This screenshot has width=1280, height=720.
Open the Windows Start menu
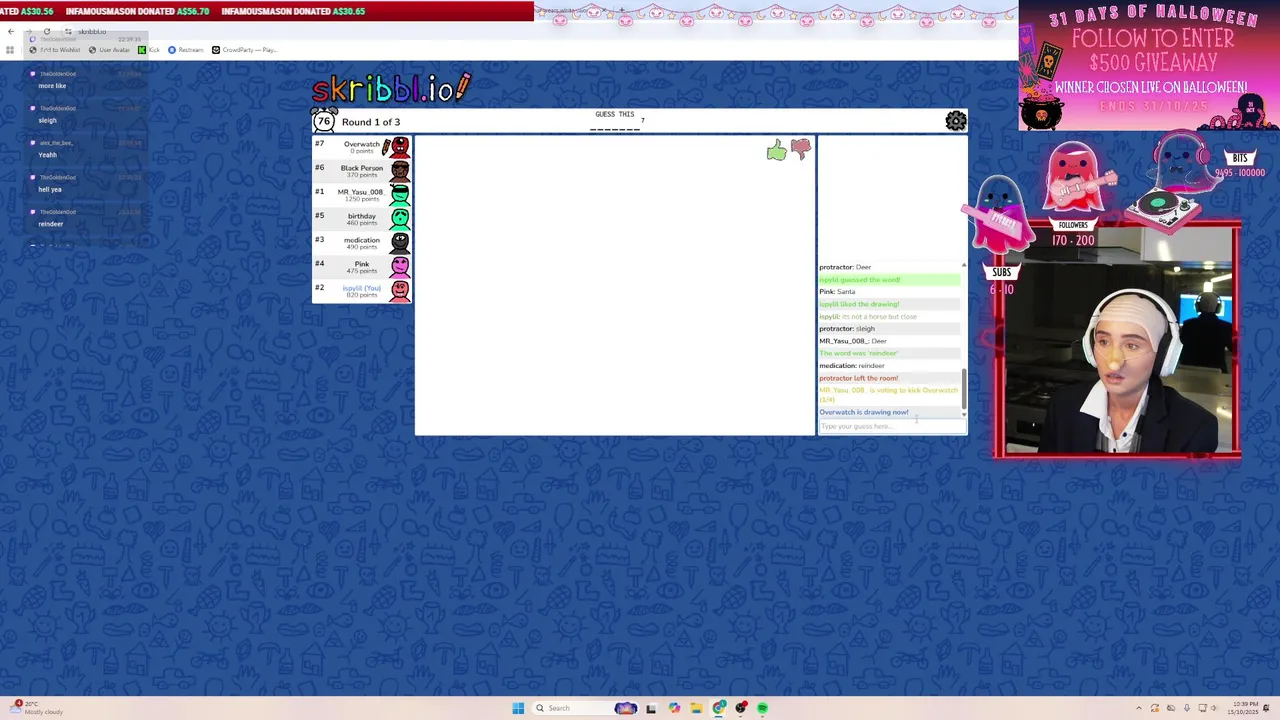[518, 708]
